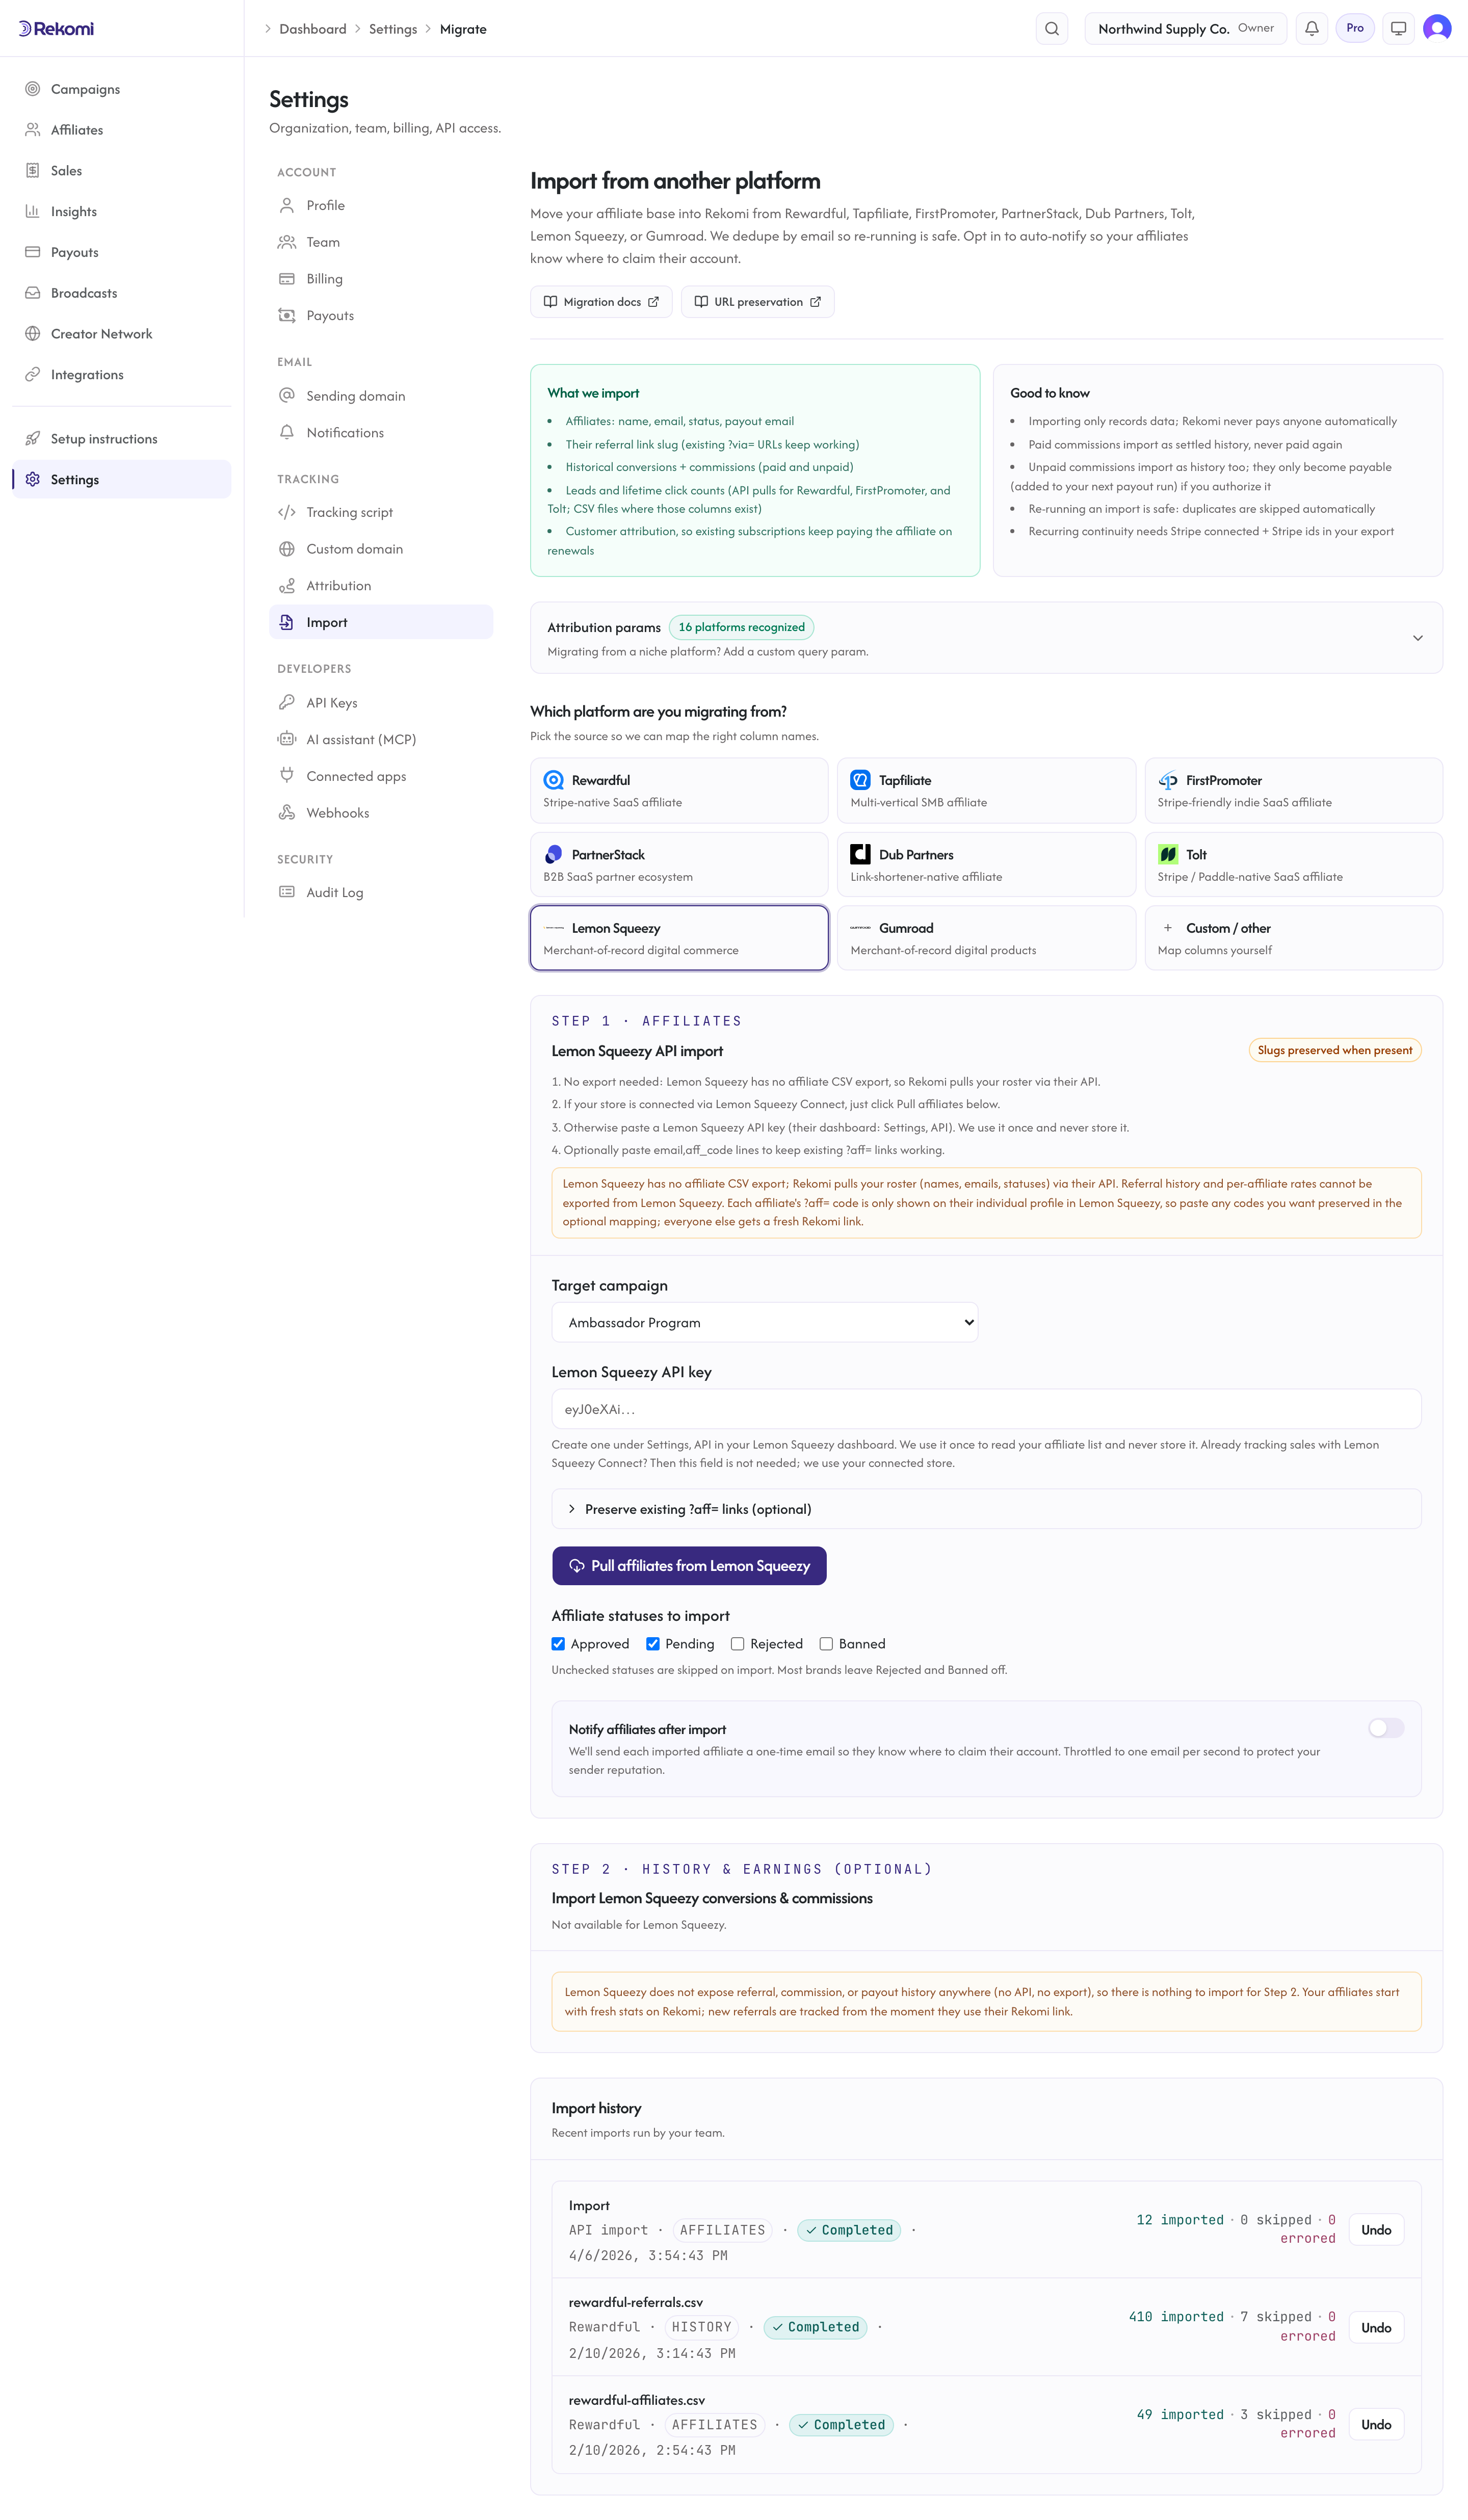Open Sending domain settings

381,396
